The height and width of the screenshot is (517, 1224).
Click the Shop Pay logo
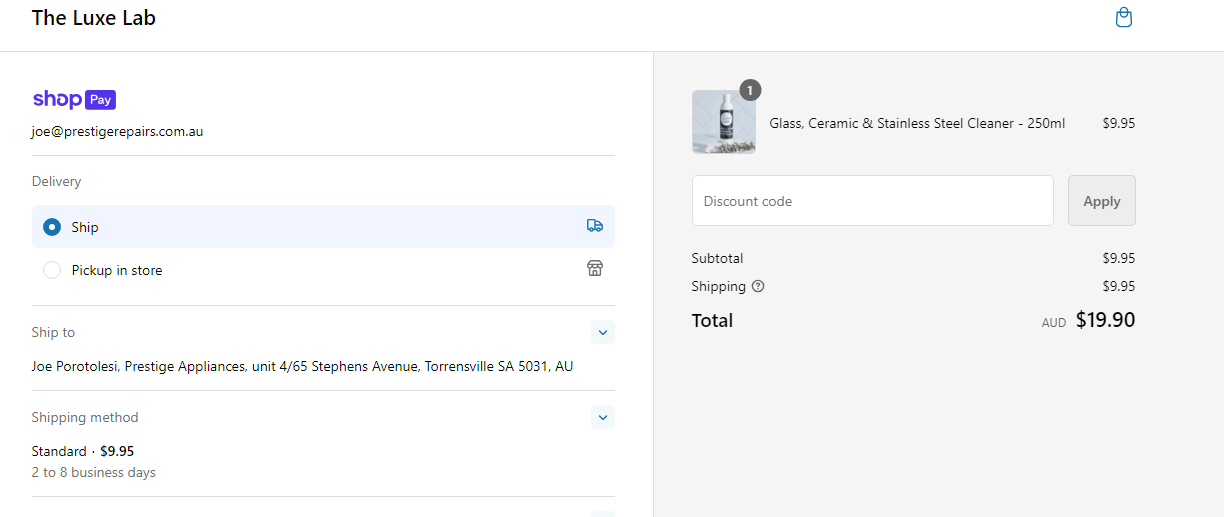tap(74, 99)
